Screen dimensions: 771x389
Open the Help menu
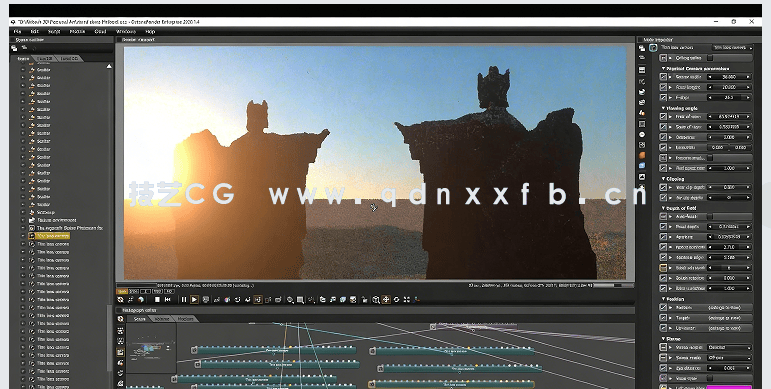pos(150,31)
